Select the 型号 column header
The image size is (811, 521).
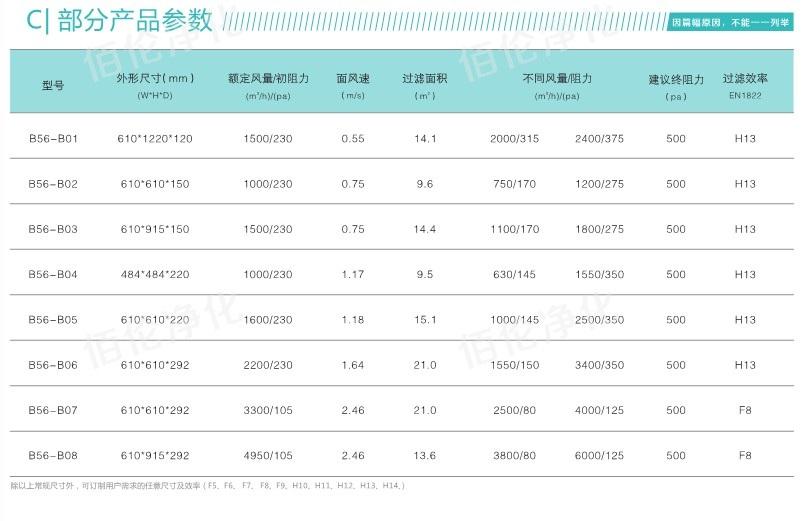point(53,86)
